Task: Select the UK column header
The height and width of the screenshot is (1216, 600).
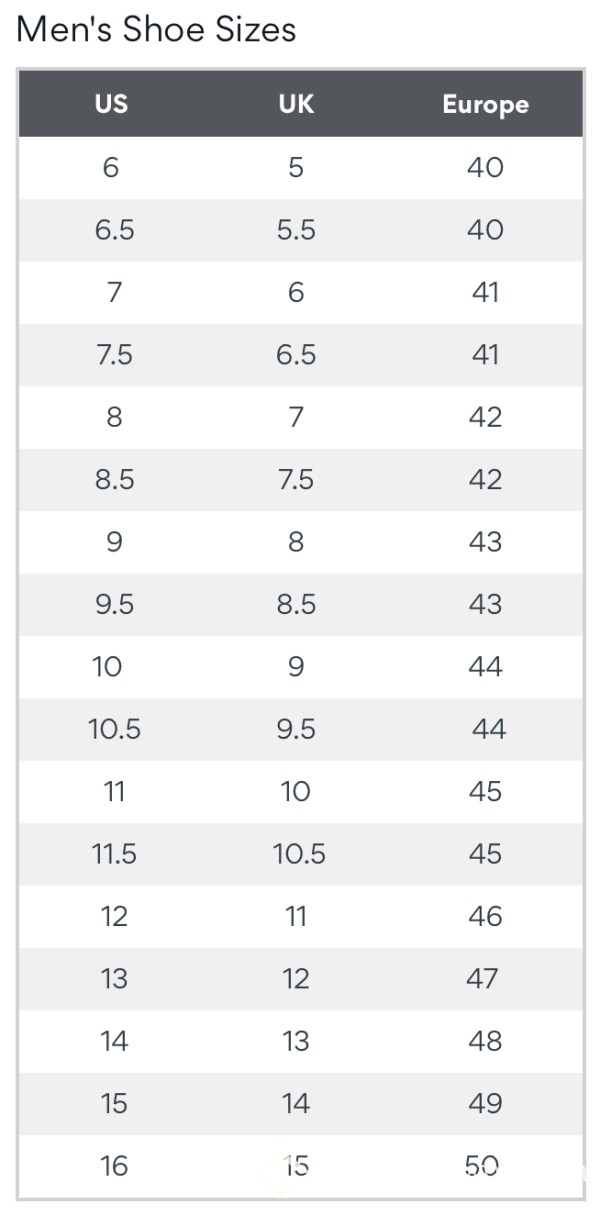Action: (x=296, y=104)
